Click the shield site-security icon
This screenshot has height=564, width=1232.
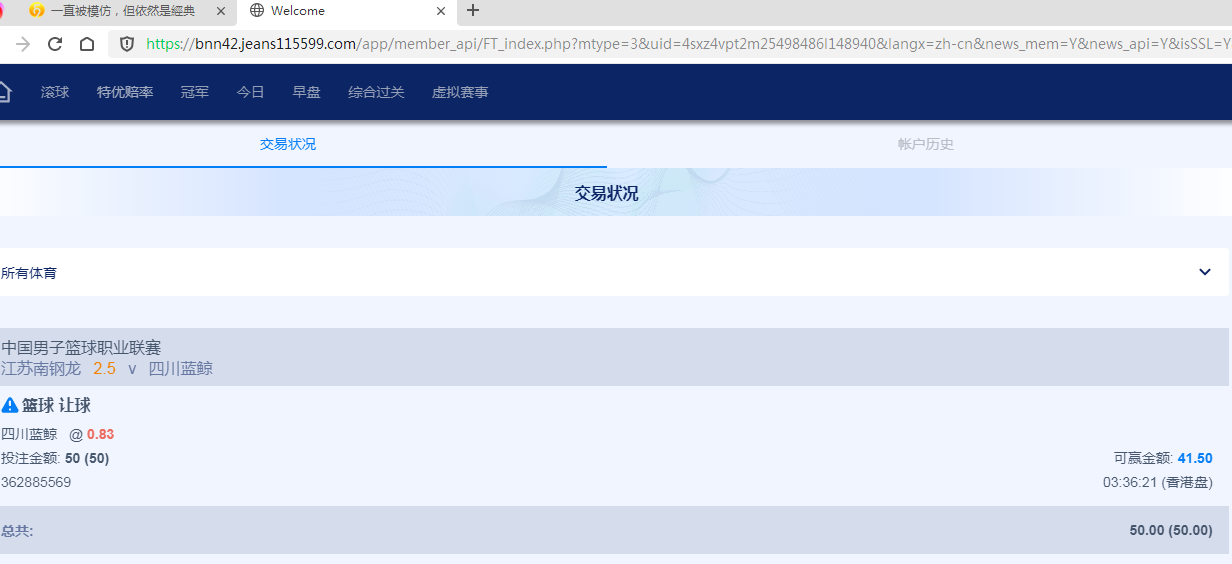pyautogui.click(x=127, y=44)
